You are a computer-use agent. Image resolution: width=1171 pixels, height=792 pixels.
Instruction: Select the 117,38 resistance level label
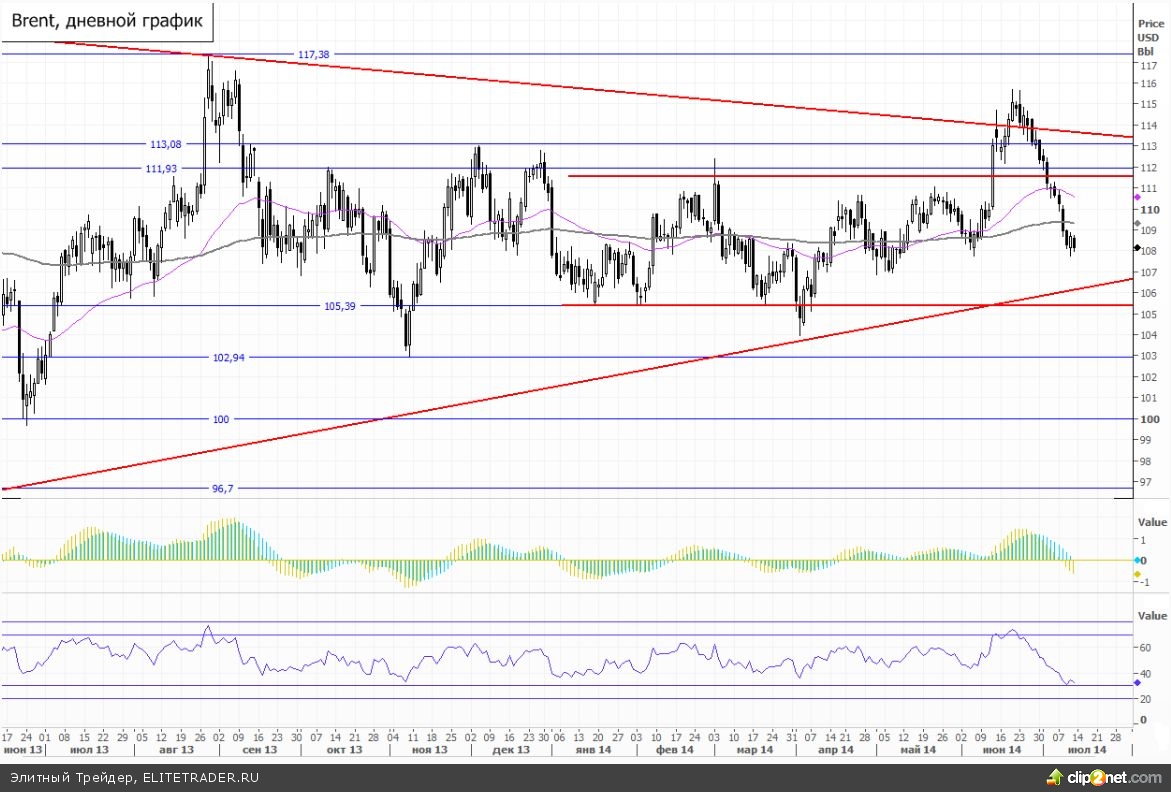(x=312, y=54)
